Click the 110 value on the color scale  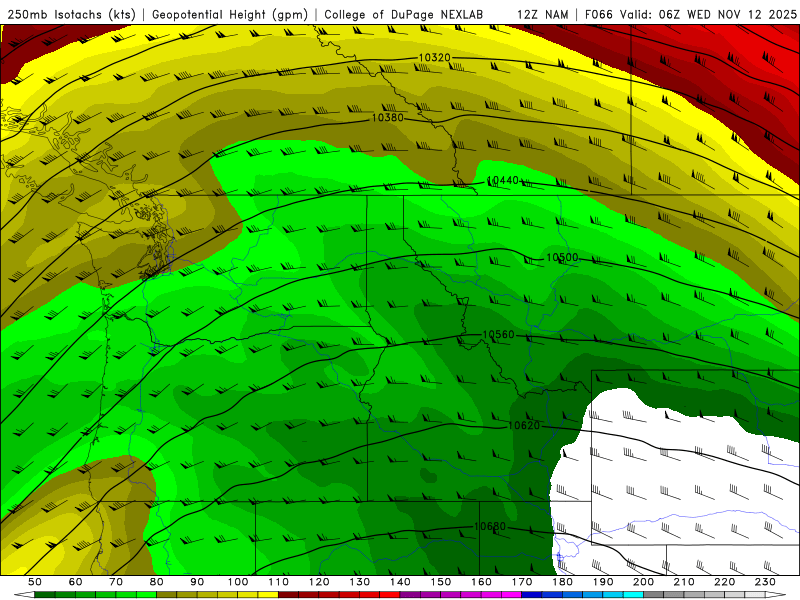click(x=278, y=582)
